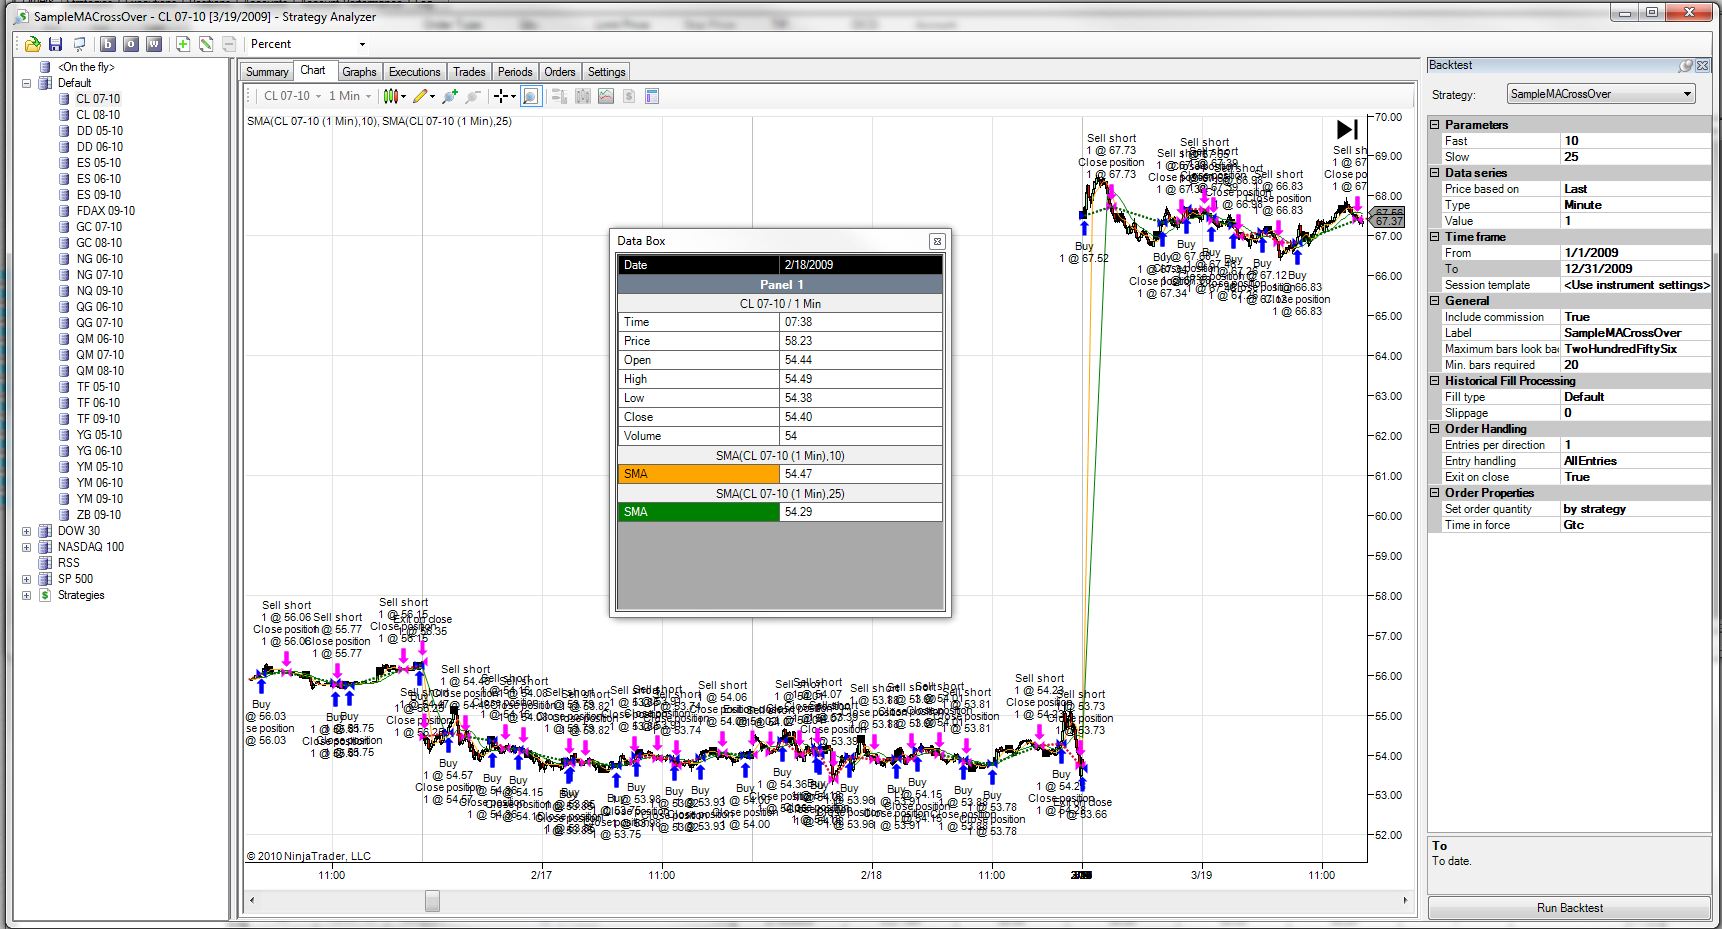
Task: Switch to the Summary tab
Action: click(x=267, y=72)
